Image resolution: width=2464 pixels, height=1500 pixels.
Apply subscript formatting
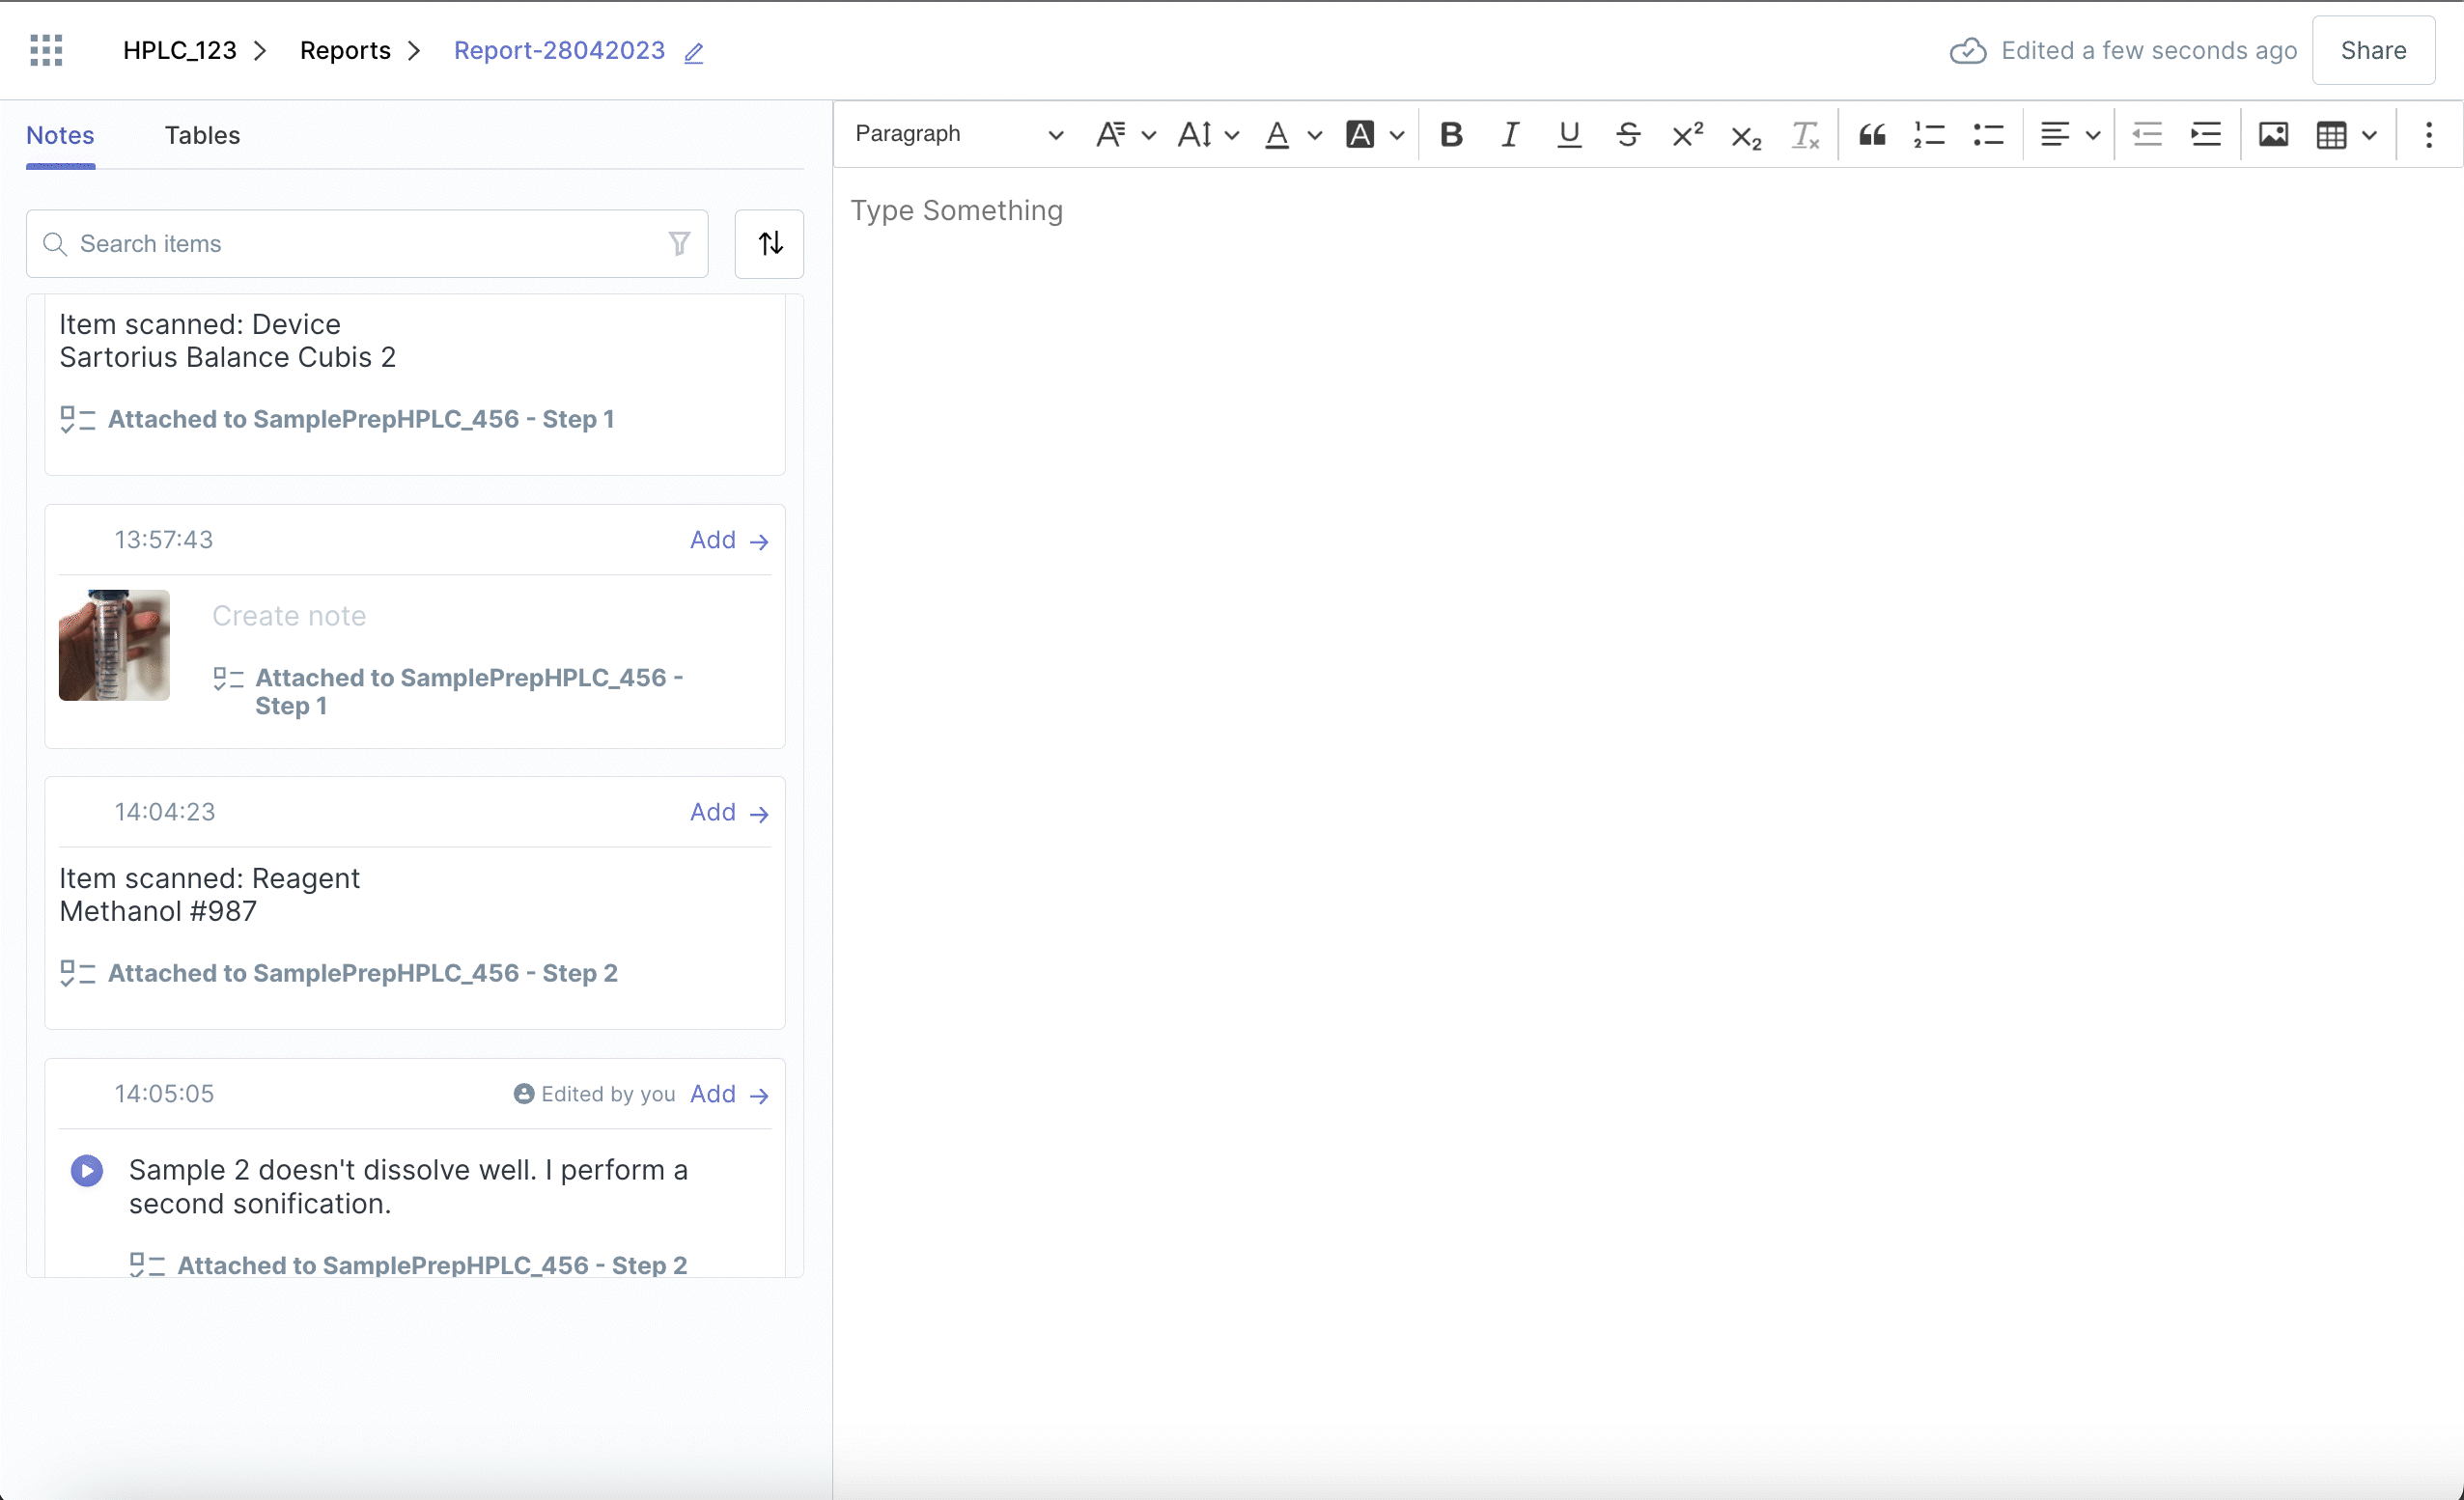coord(1746,136)
